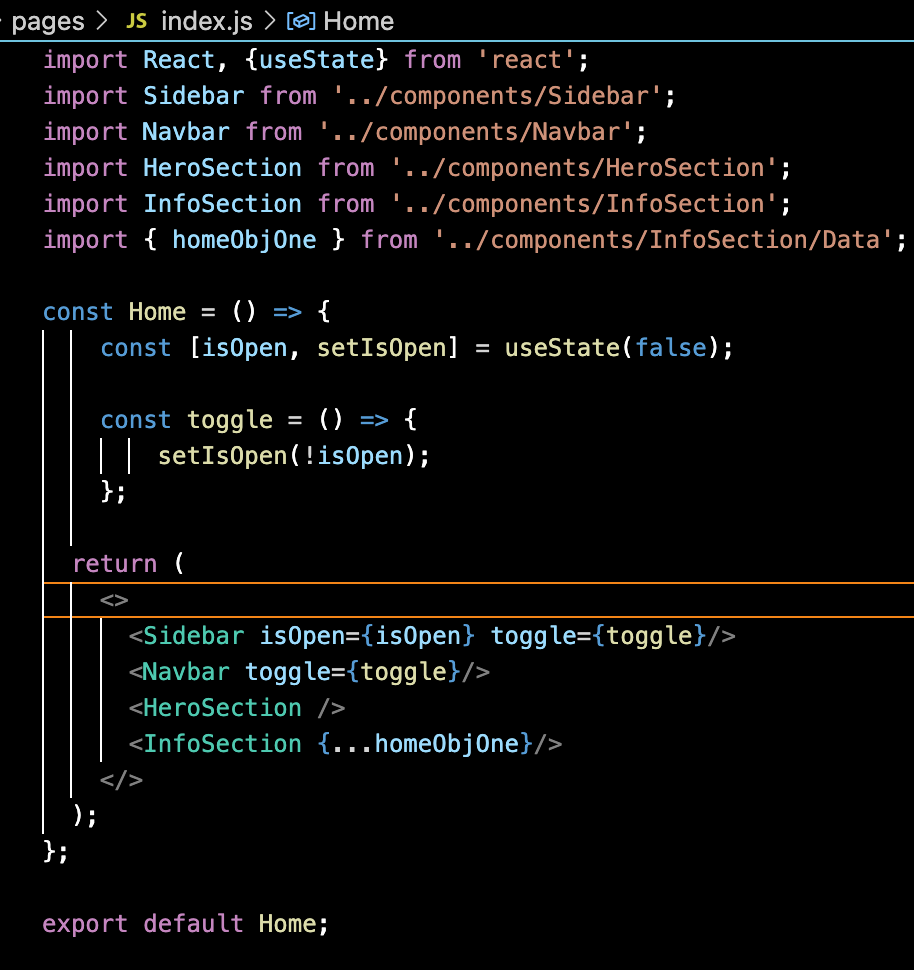The image size is (914, 970).
Task: Click 'useState' in the React import line
Action: [317, 60]
